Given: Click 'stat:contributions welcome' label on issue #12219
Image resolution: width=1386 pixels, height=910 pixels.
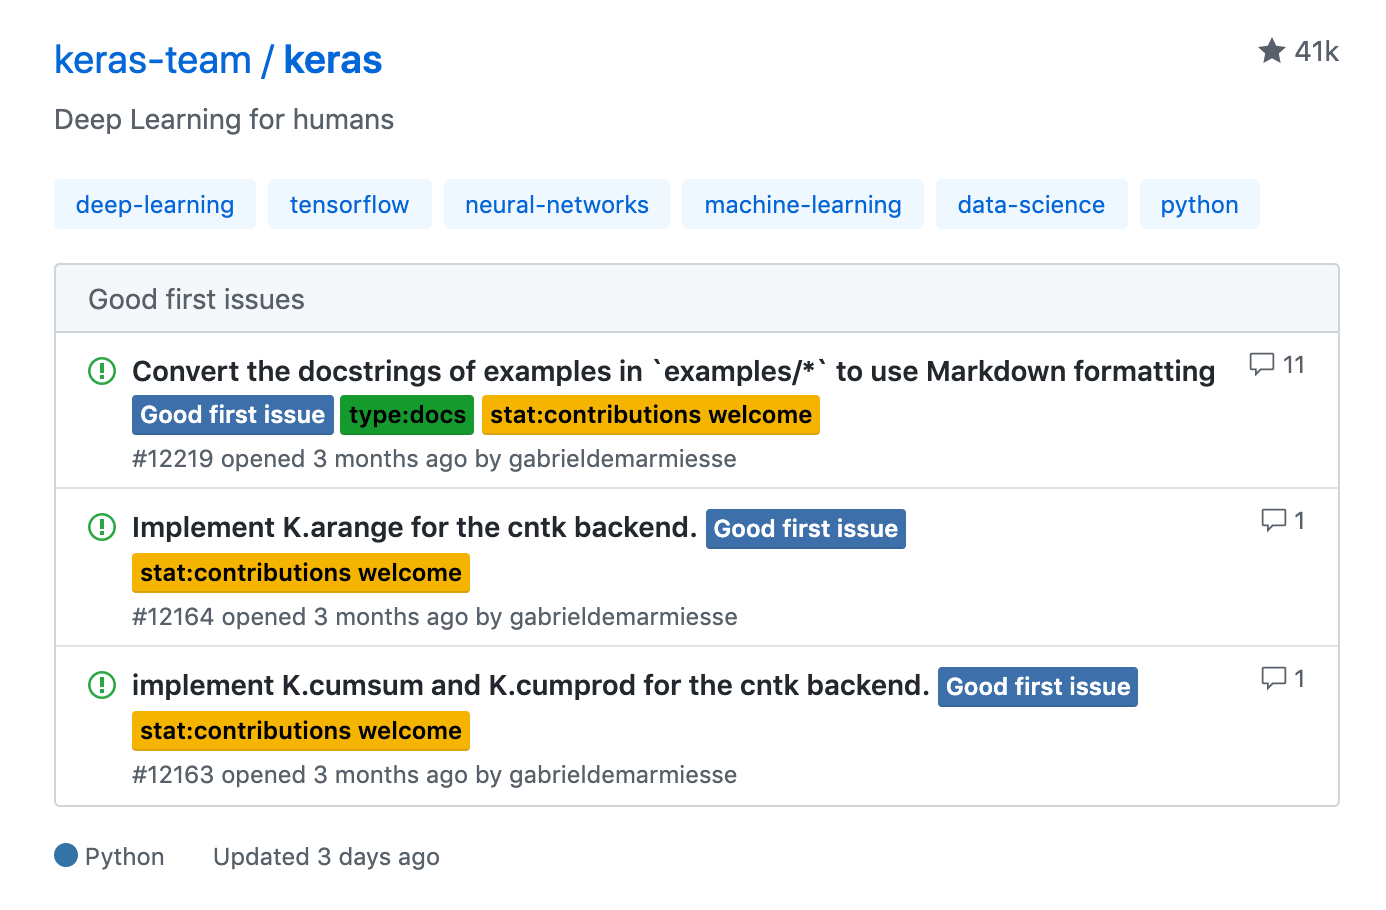Looking at the screenshot, I should 651,415.
